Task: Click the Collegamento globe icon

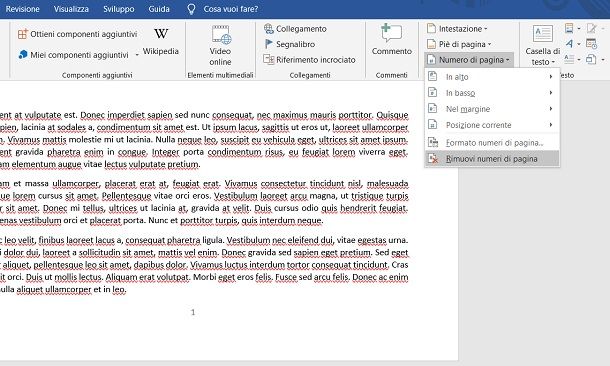Action: 269,28
